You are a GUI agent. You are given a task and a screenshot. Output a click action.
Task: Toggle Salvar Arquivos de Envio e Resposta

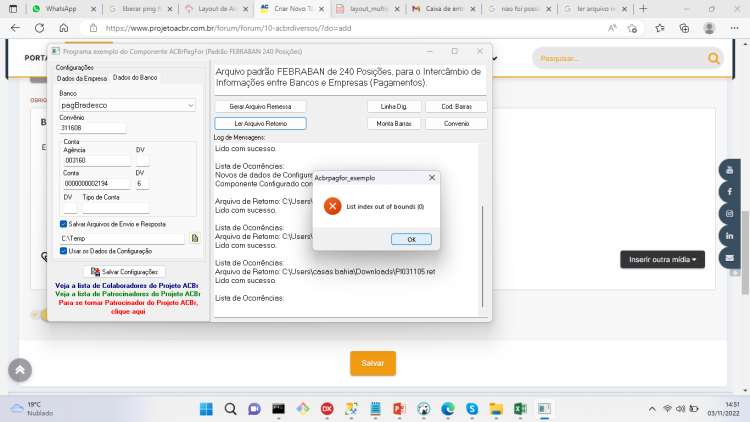click(x=63, y=224)
